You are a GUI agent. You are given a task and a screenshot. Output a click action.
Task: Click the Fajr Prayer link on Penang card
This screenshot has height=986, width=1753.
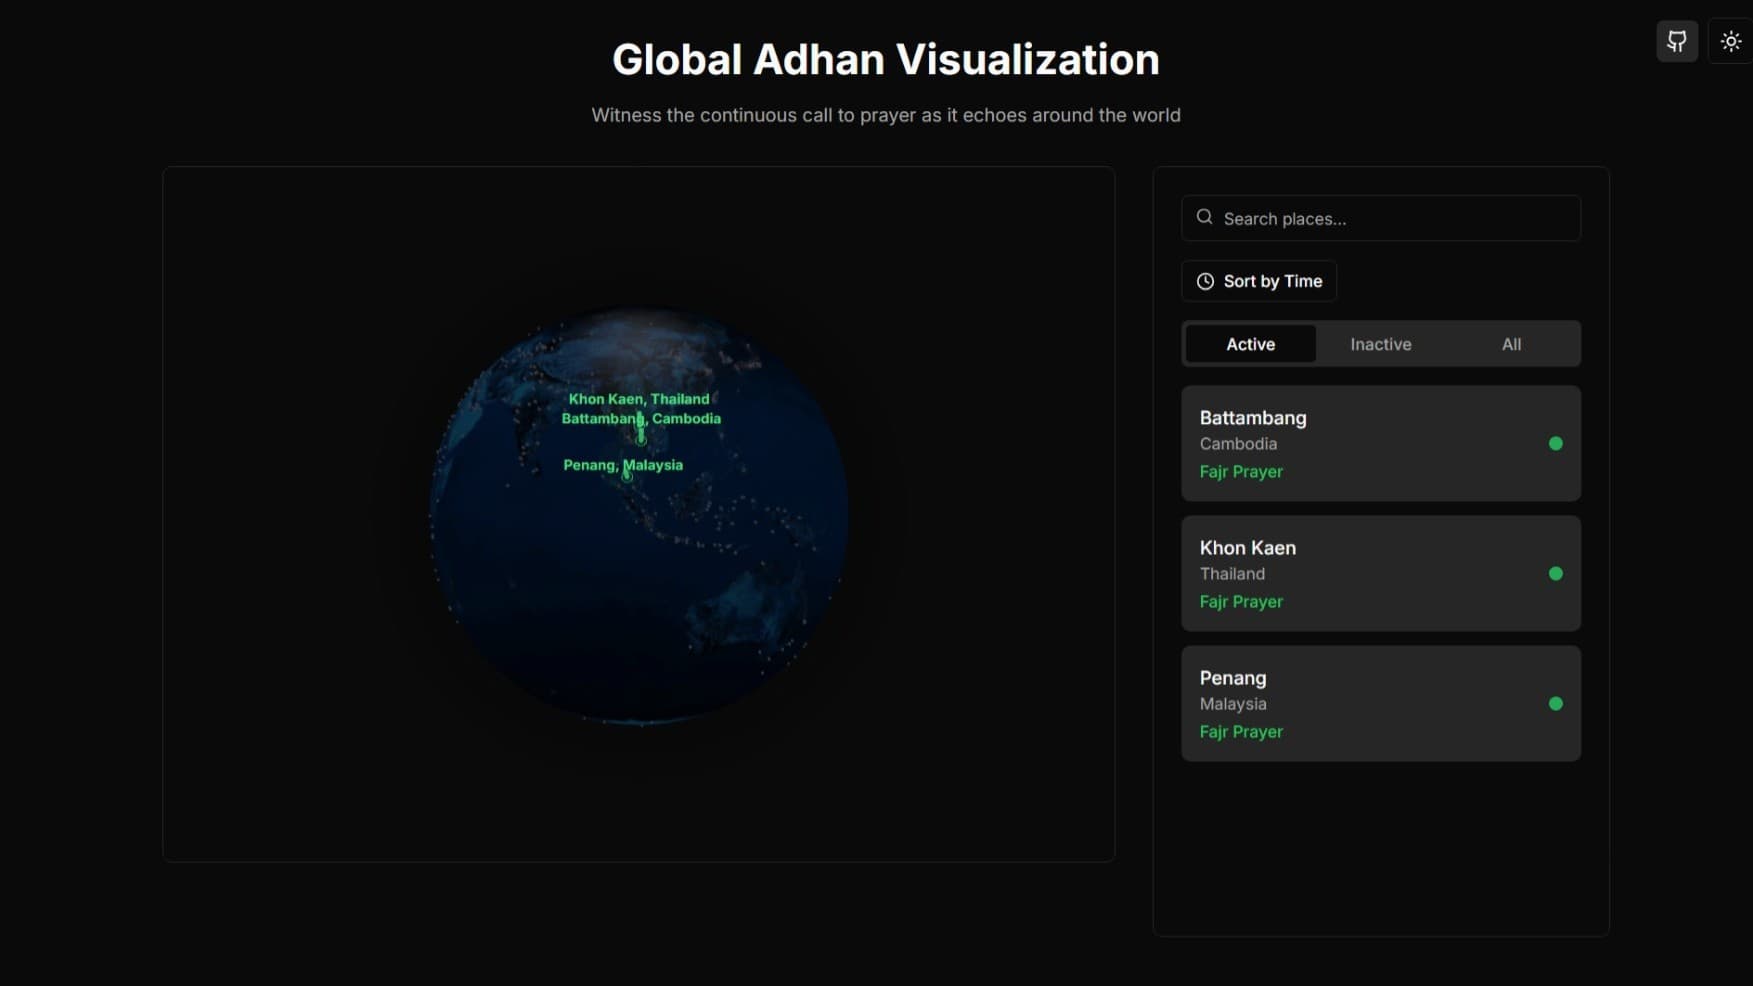point(1241,731)
